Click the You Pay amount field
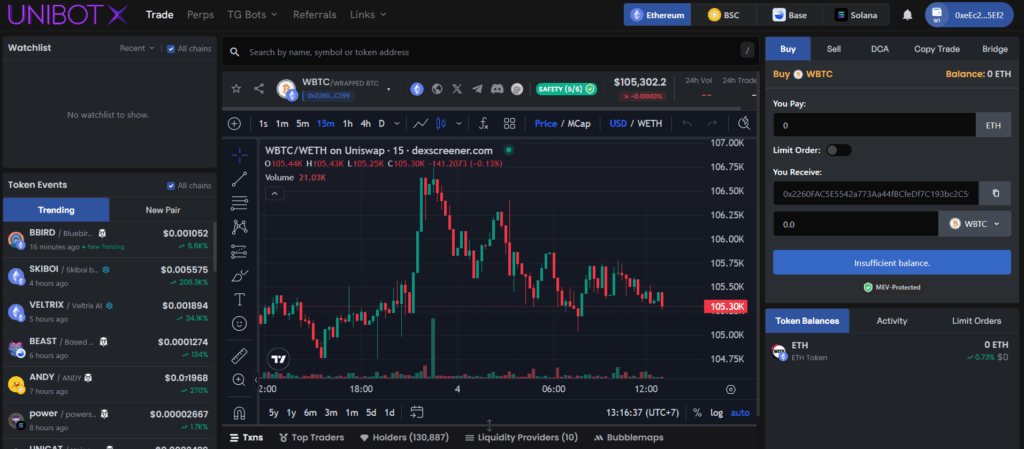1024x449 pixels. click(874, 125)
